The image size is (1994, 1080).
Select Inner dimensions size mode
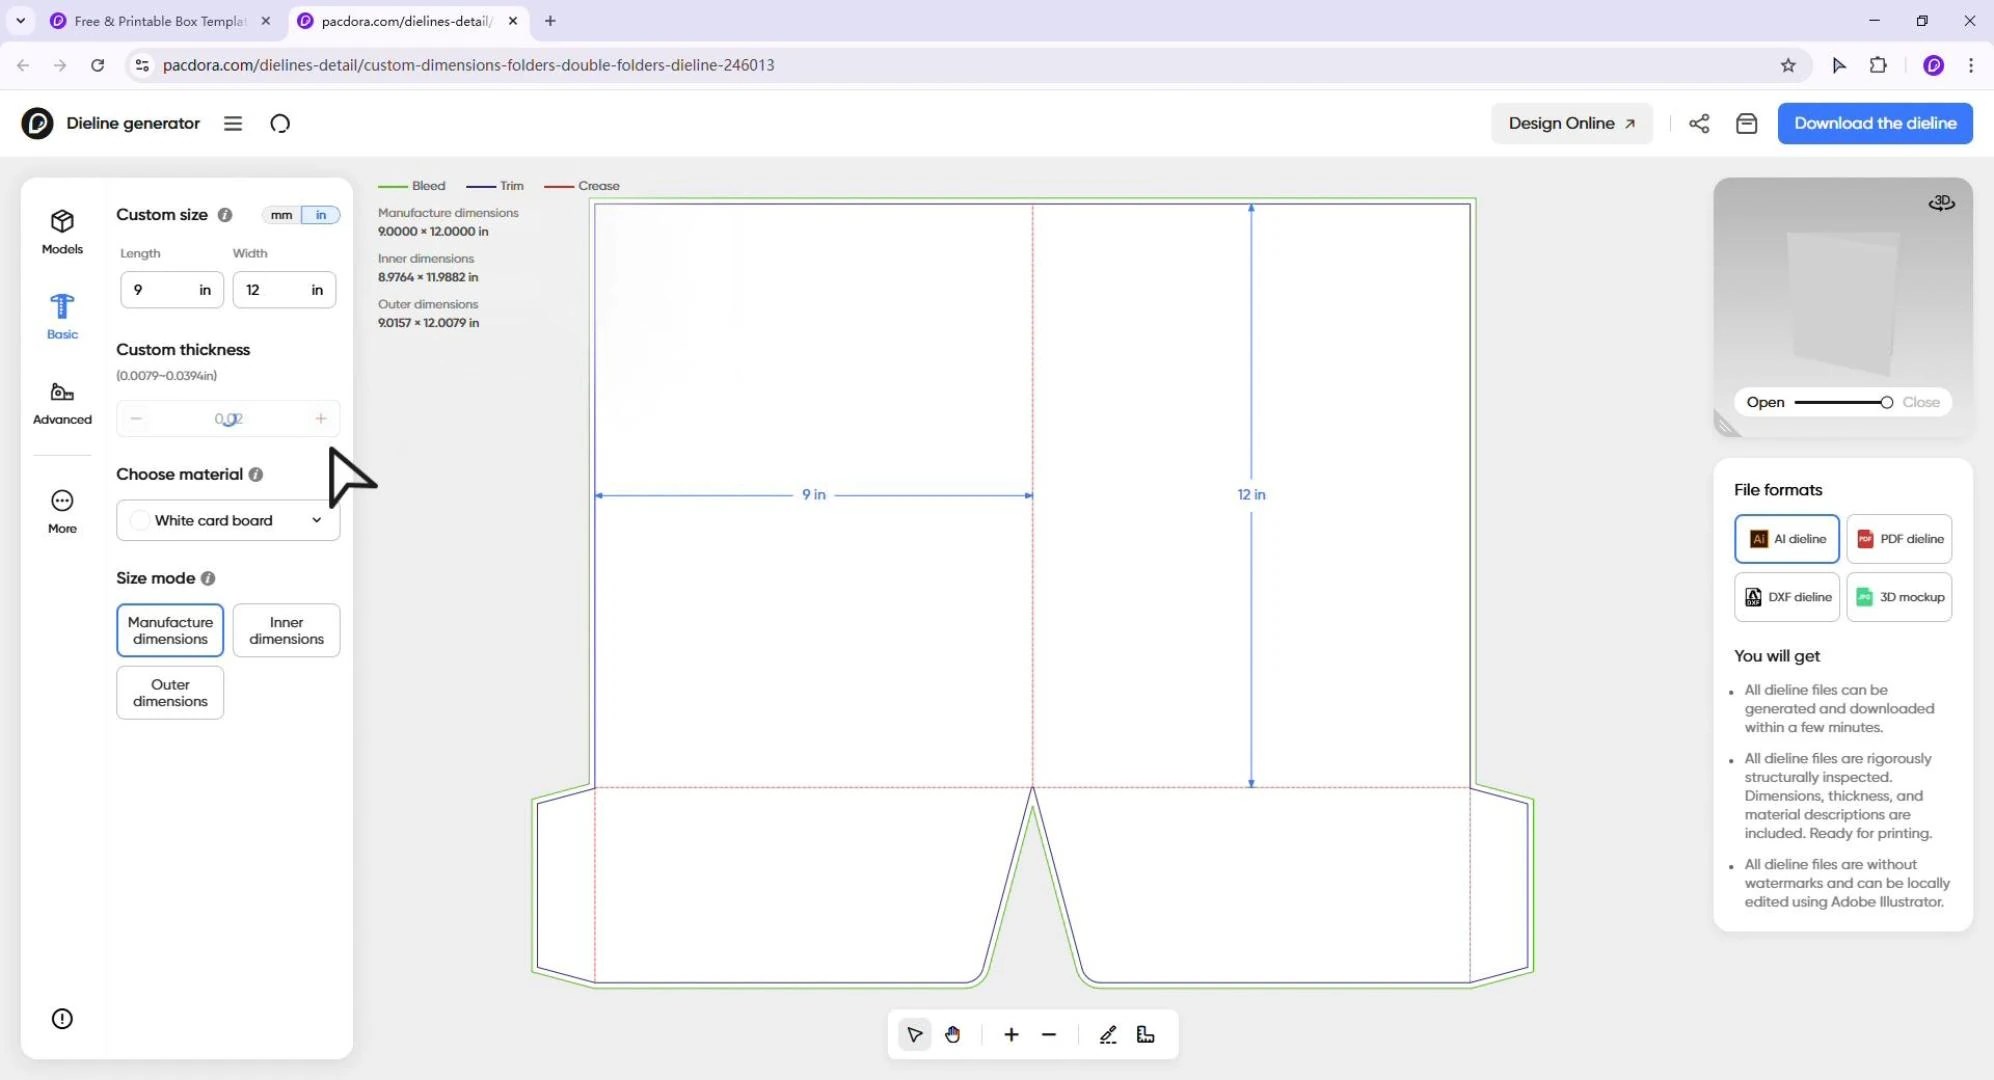(286, 630)
